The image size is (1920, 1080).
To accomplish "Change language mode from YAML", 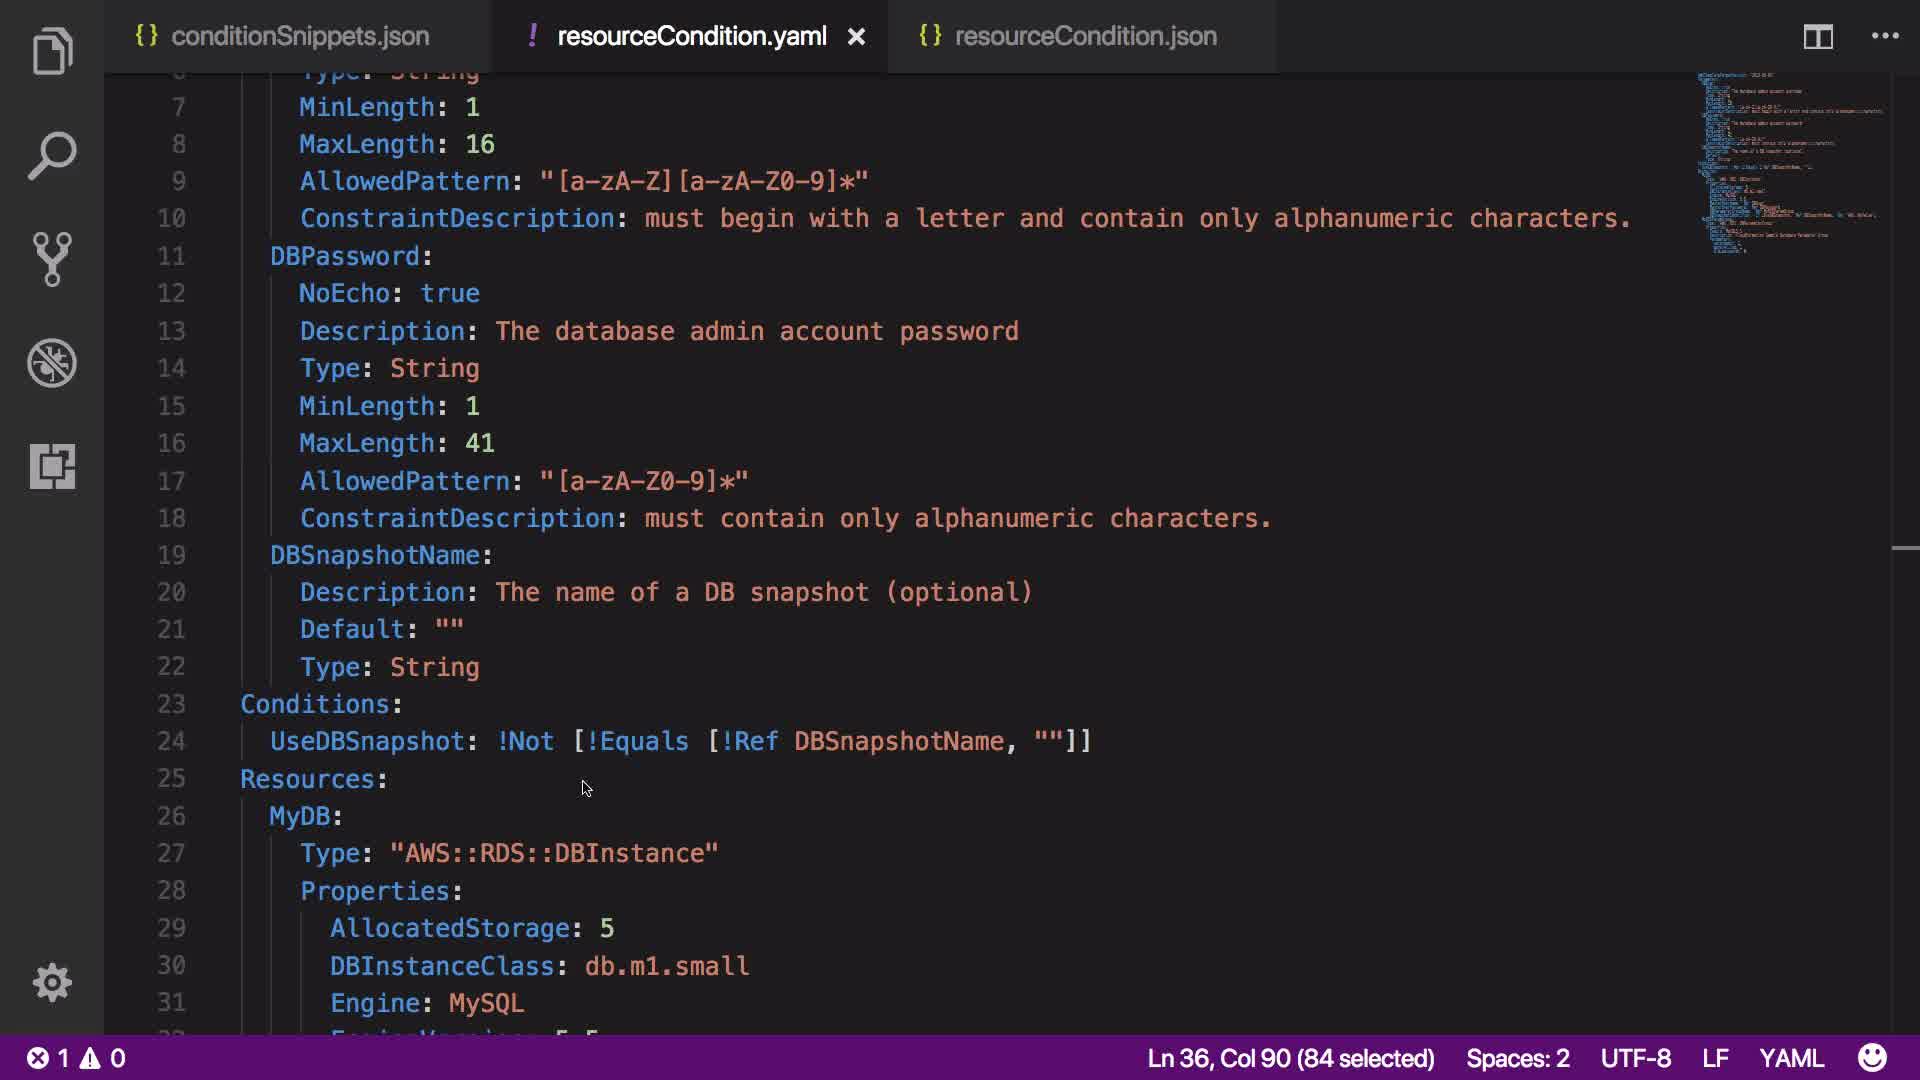I will [x=1791, y=1058].
